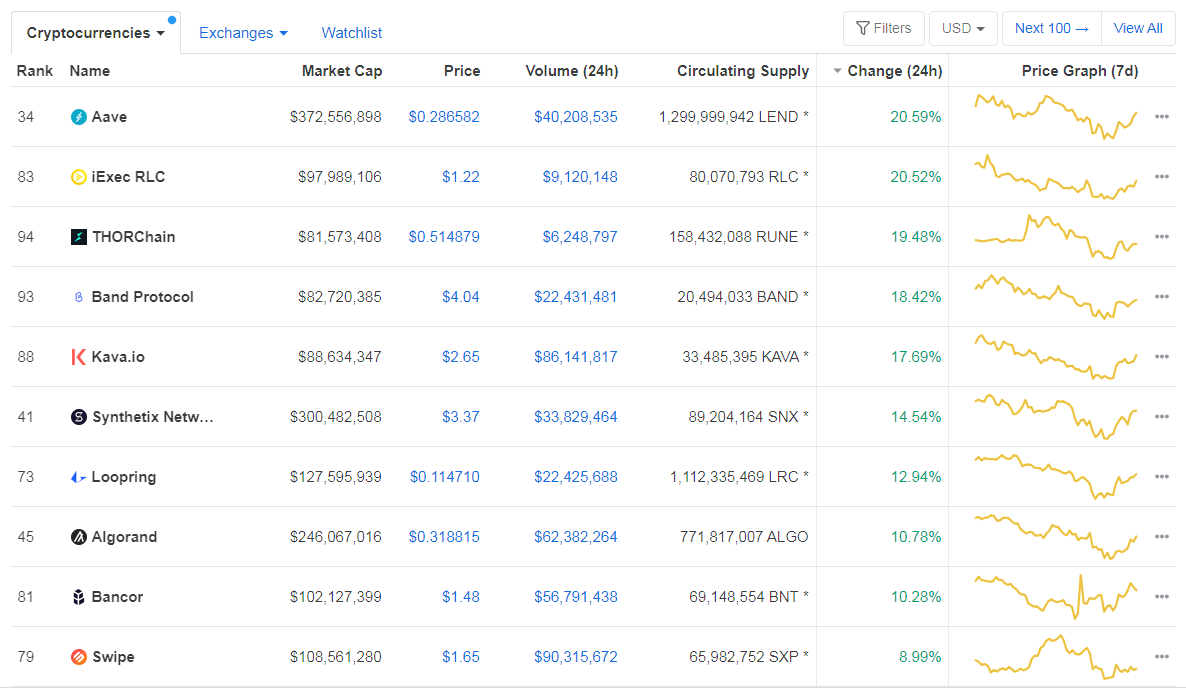Screen dimensions: 1186x689
Task: Open the Bancor coin link
Action: click(117, 597)
